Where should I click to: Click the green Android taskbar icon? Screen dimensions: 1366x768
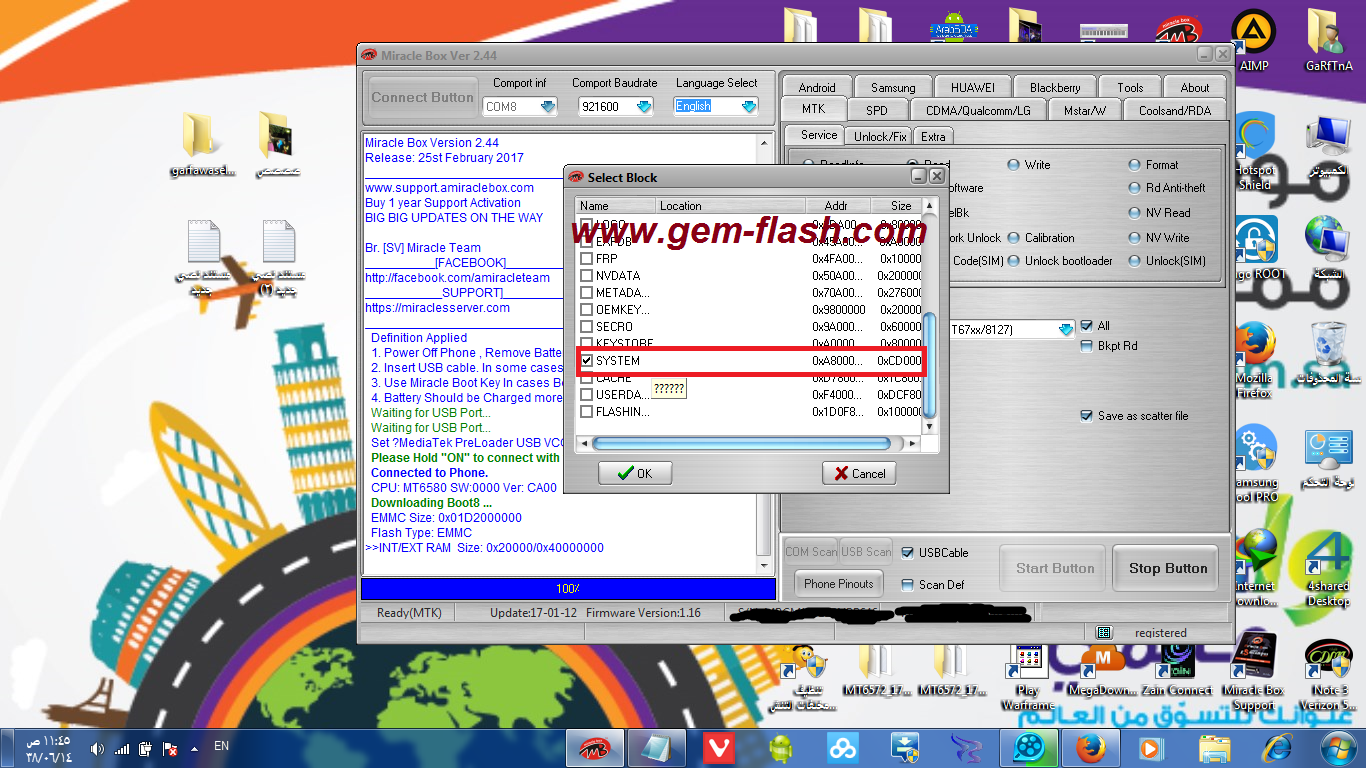click(x=780, y=747)
